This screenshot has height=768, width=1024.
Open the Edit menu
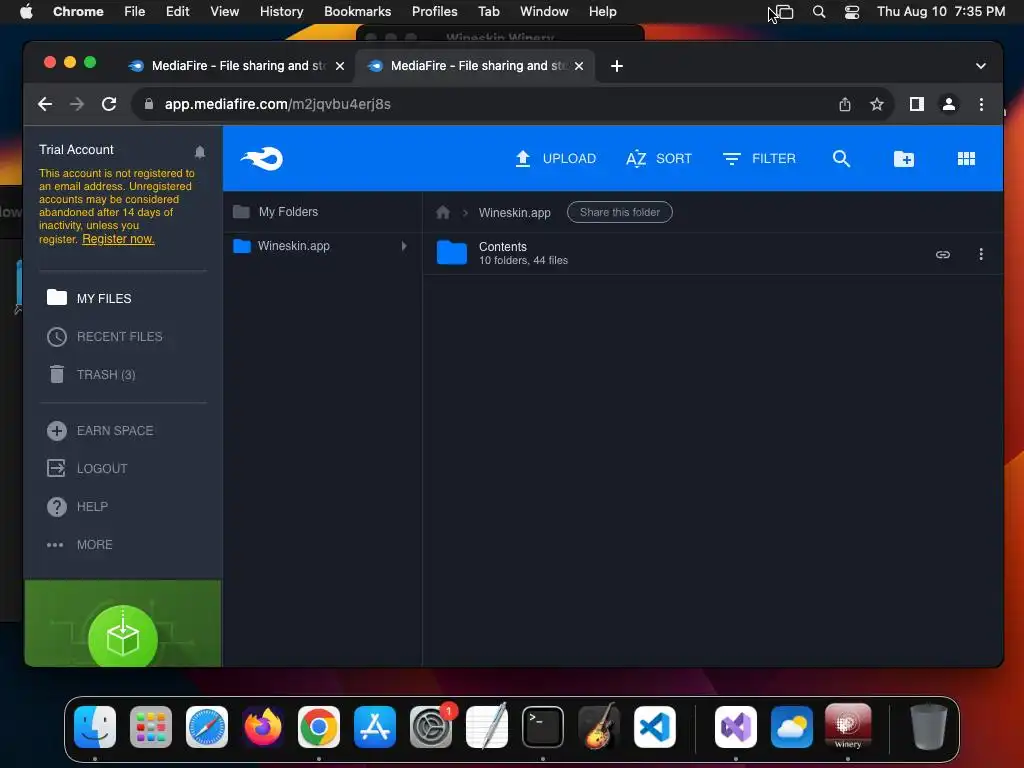coord(178,11)
